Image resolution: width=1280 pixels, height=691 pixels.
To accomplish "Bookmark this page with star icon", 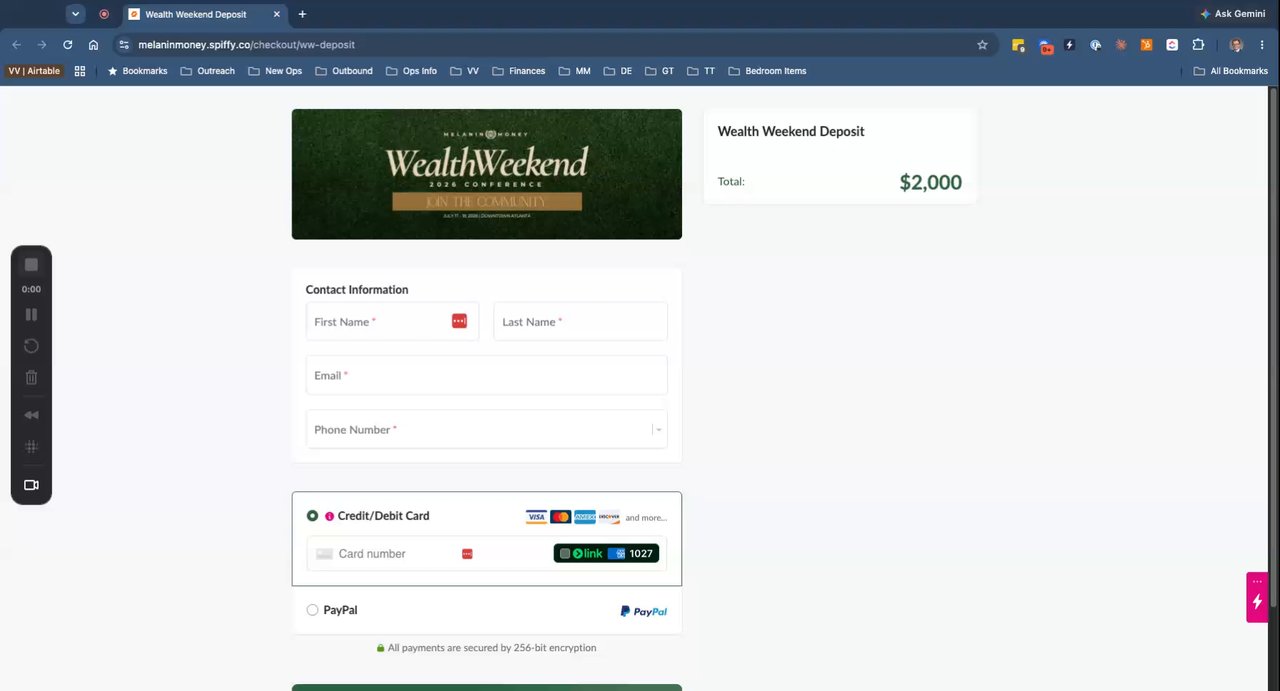I will [x=982, y=45].
